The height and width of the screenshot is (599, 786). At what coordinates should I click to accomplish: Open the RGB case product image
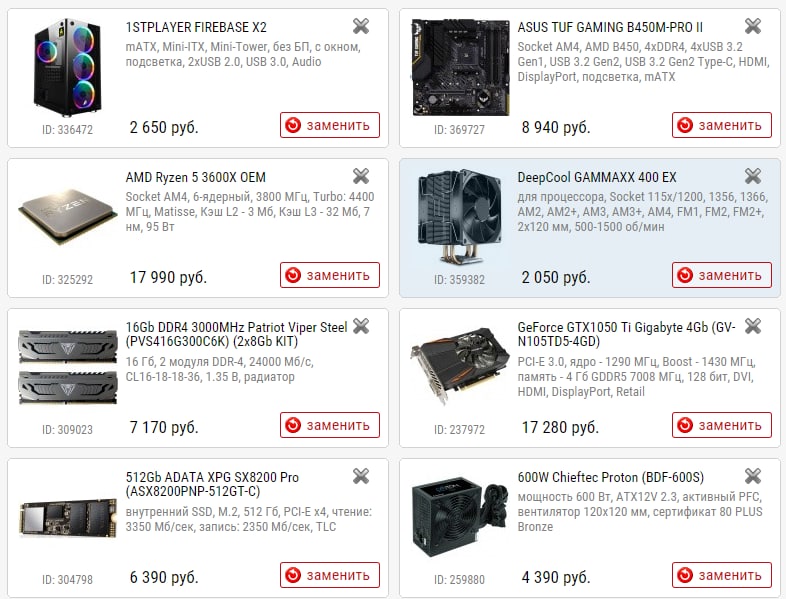tap(67, 67)
